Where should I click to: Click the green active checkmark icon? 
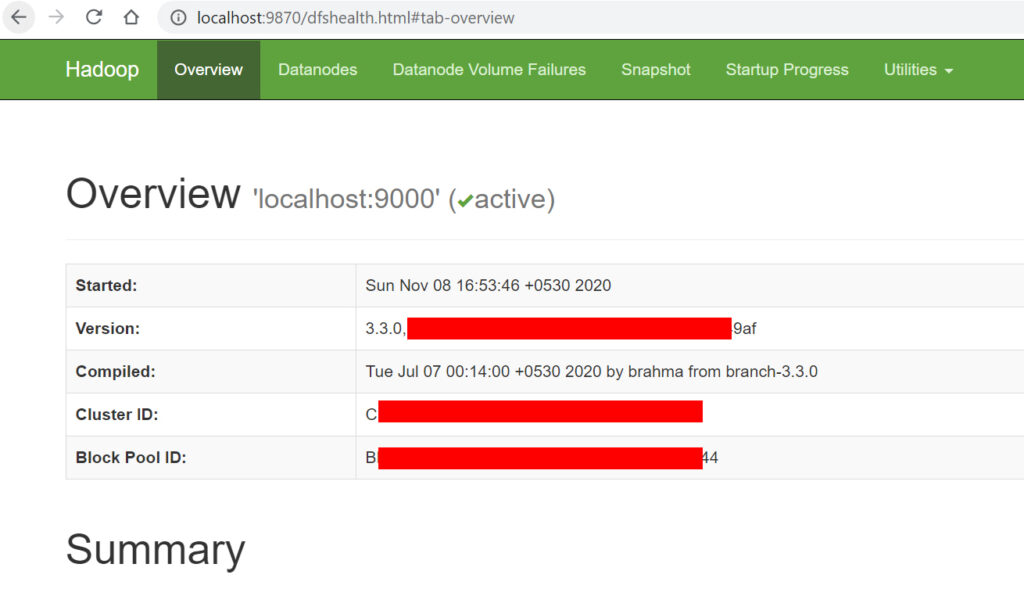(x=466, y=201)
